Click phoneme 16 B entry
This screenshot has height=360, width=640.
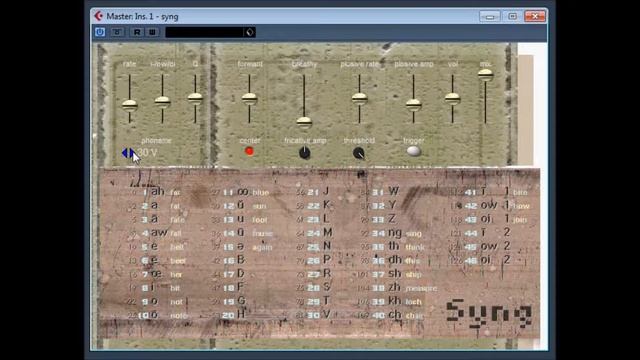[234, 260]
